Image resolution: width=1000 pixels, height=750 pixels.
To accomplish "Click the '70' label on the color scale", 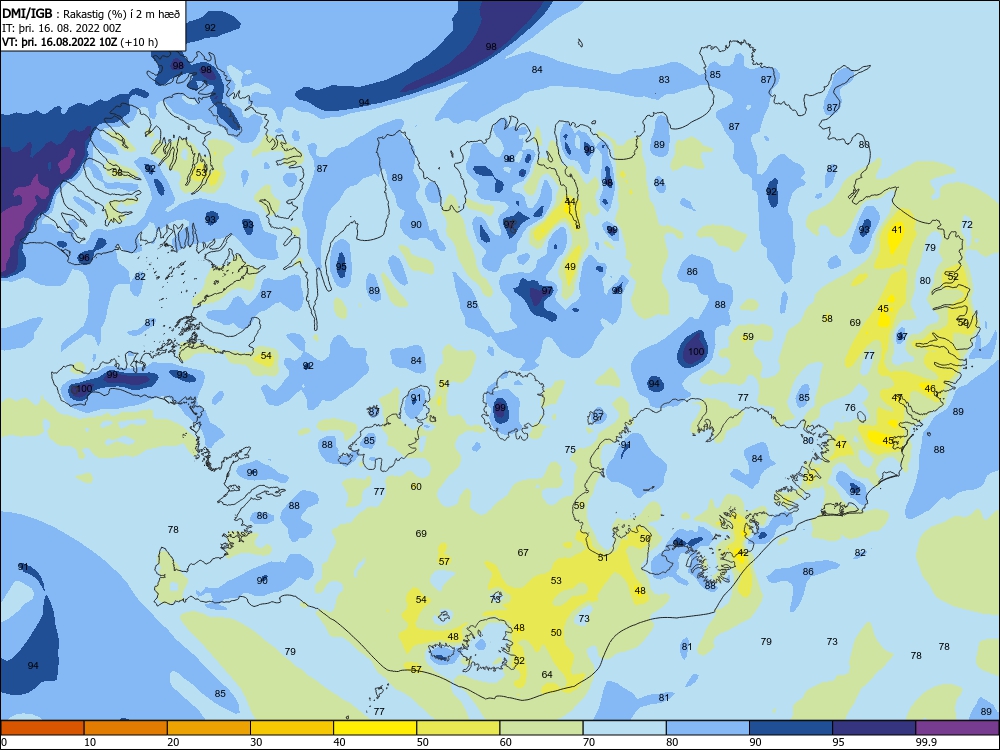I will click(589, 742).
